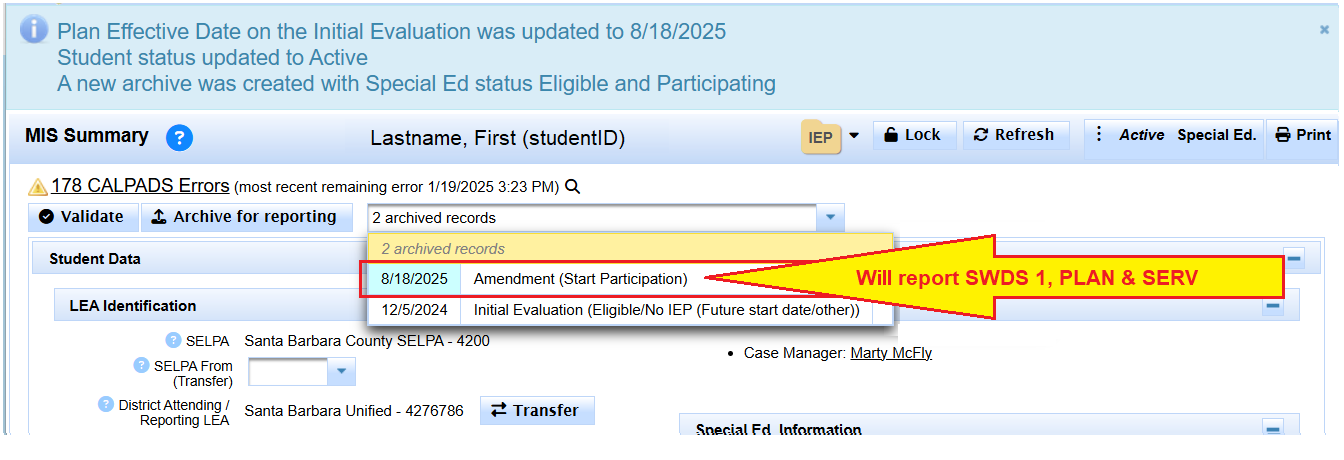
Task: Click the info icon in notification banner
Action: click(33, 30)
